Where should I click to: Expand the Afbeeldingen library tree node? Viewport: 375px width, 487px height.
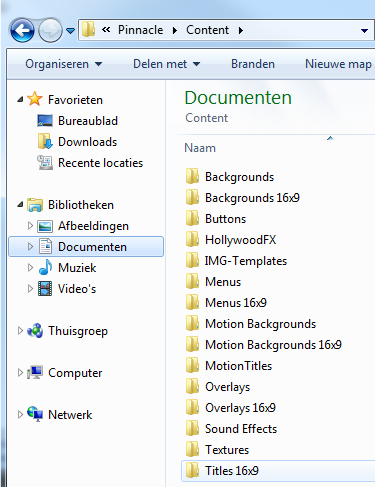(30, 226)
